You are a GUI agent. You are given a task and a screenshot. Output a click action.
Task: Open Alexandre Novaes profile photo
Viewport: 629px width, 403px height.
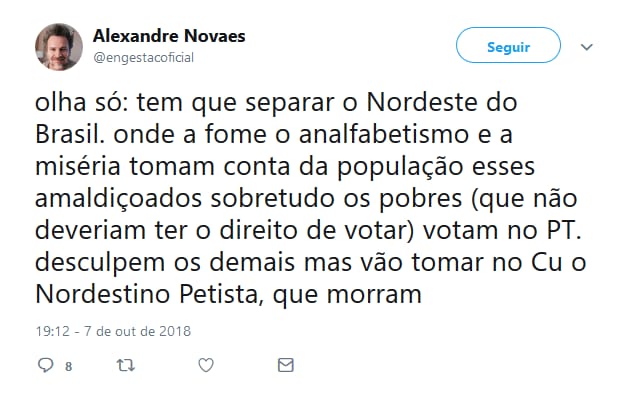coord(59,47)
